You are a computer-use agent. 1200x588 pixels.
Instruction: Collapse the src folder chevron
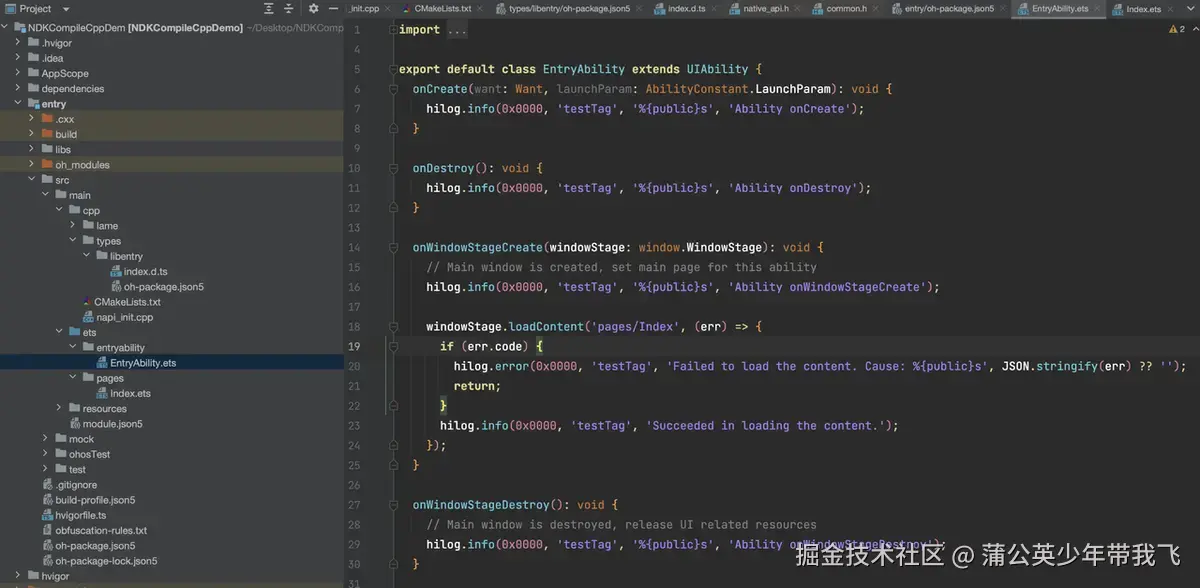point(32,180)
